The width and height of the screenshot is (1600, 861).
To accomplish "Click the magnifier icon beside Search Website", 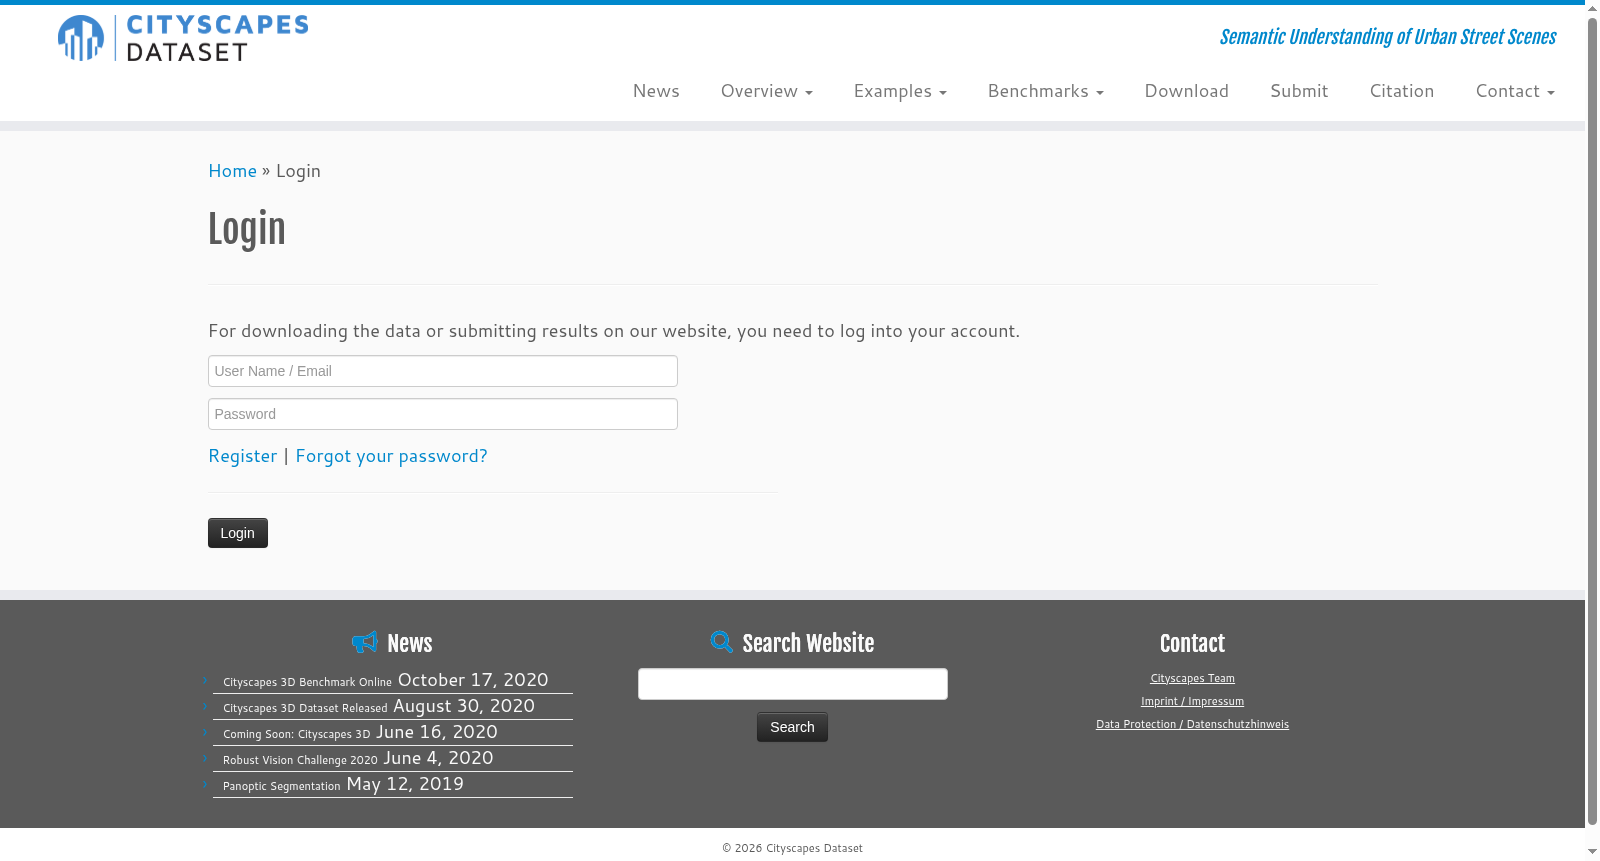I will point(722,642).
